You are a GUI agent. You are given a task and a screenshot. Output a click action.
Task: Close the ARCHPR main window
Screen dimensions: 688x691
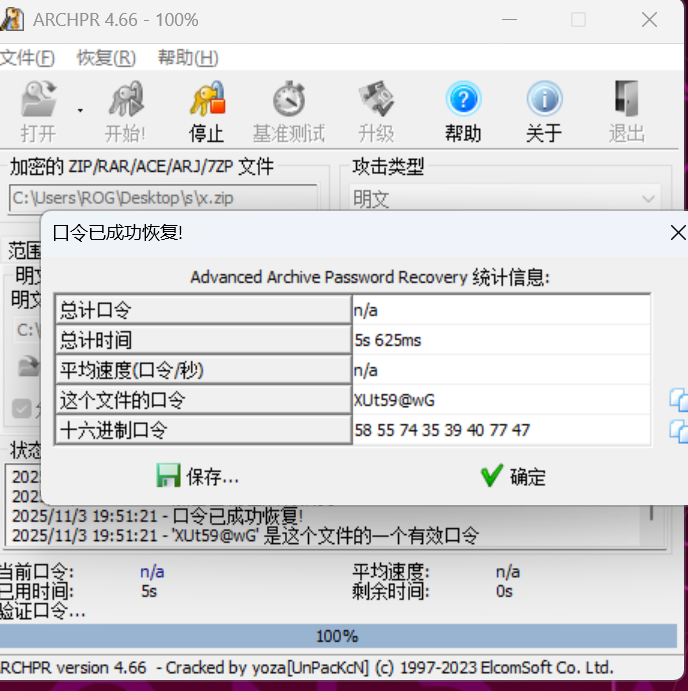pyautogui.click(x=649, y=20)
